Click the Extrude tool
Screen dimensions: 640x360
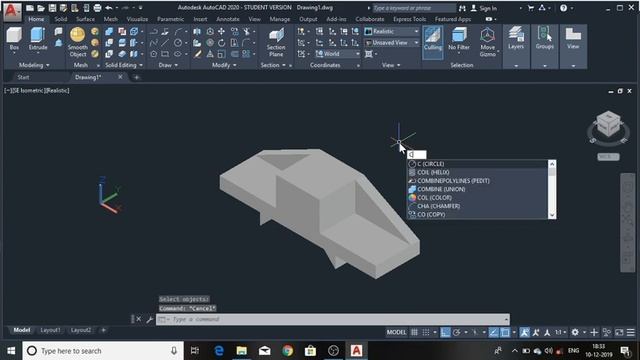[38, 39]
